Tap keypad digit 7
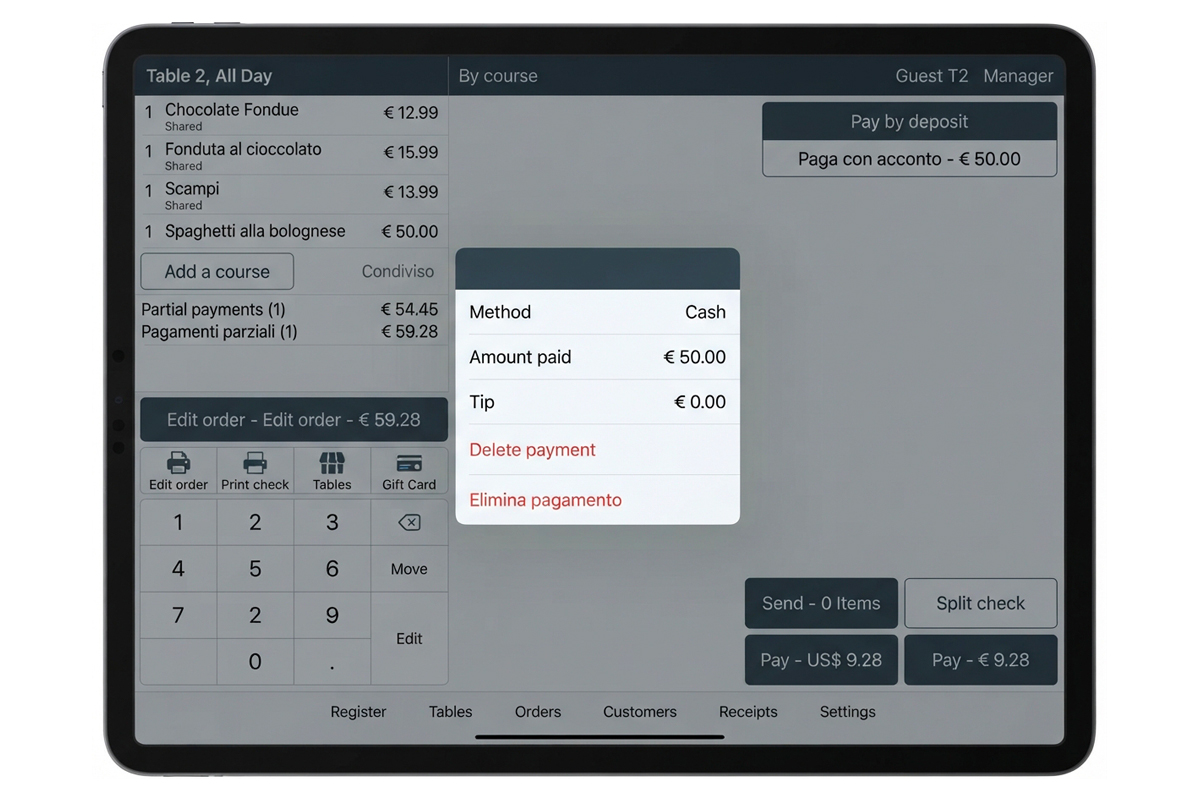The height and width of the screenshot is (800, 1200). 178,616
